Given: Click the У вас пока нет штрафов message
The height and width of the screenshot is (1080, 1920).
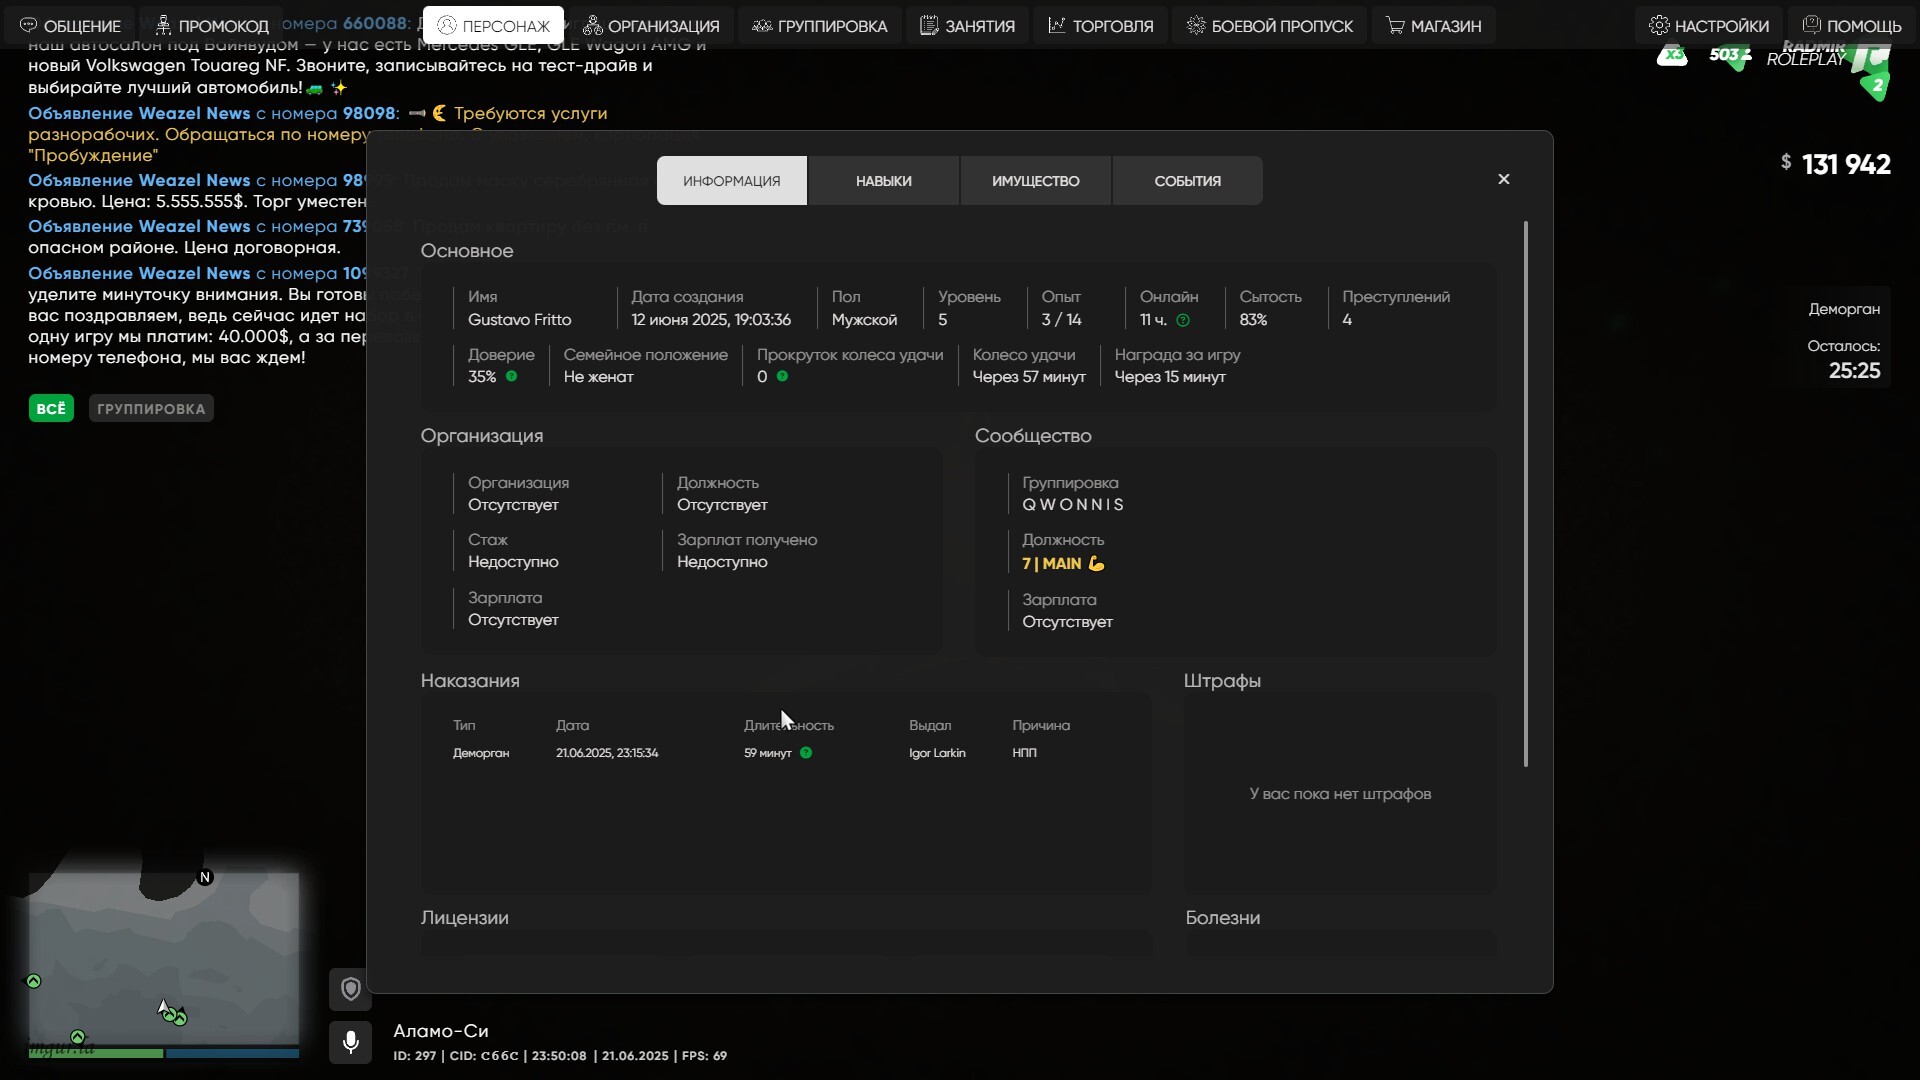Looking at the screenshot, I should (x=1340, y=794).
